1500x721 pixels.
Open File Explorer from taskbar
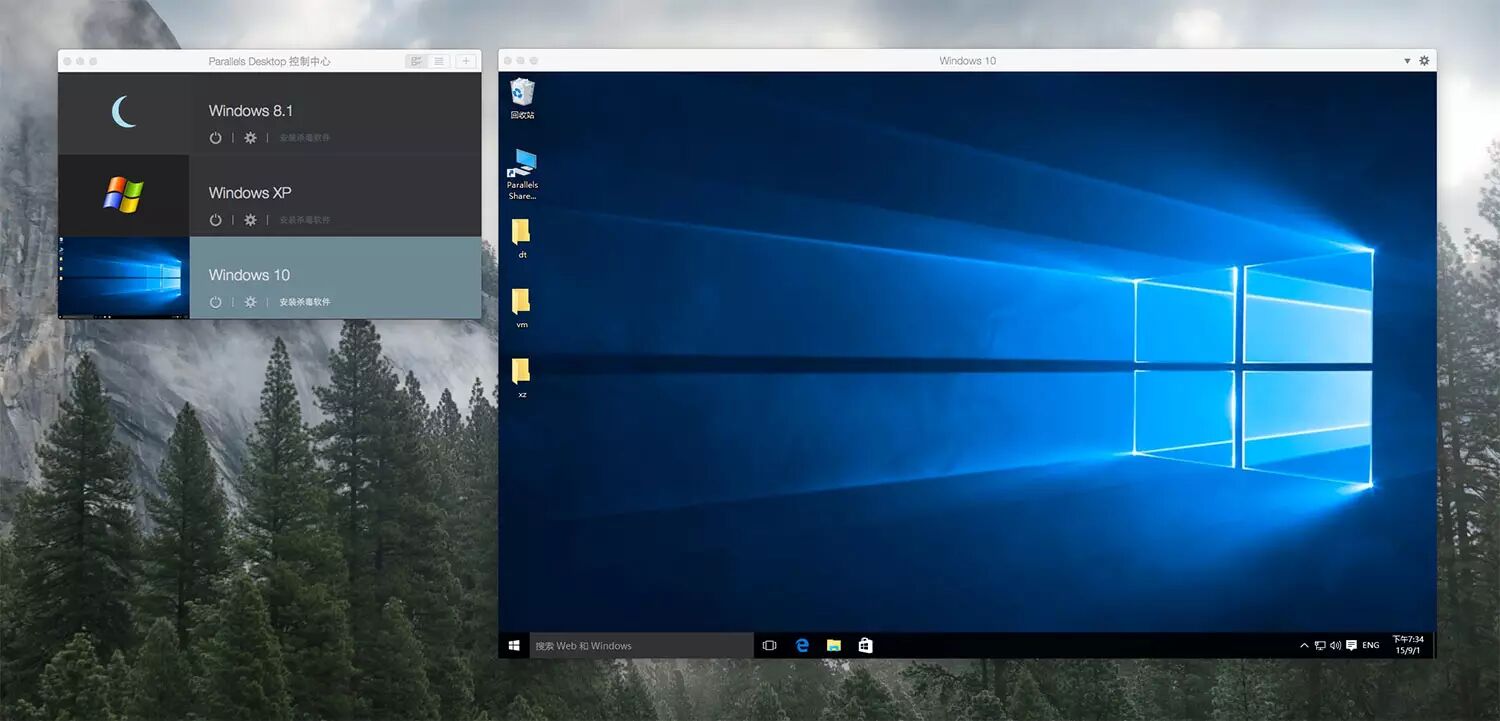pyautogui.click(x=833, y=646)
